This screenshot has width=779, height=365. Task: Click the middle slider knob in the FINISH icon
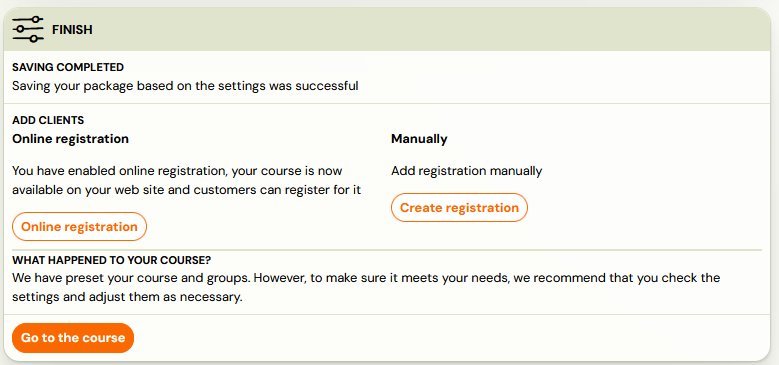21,29
